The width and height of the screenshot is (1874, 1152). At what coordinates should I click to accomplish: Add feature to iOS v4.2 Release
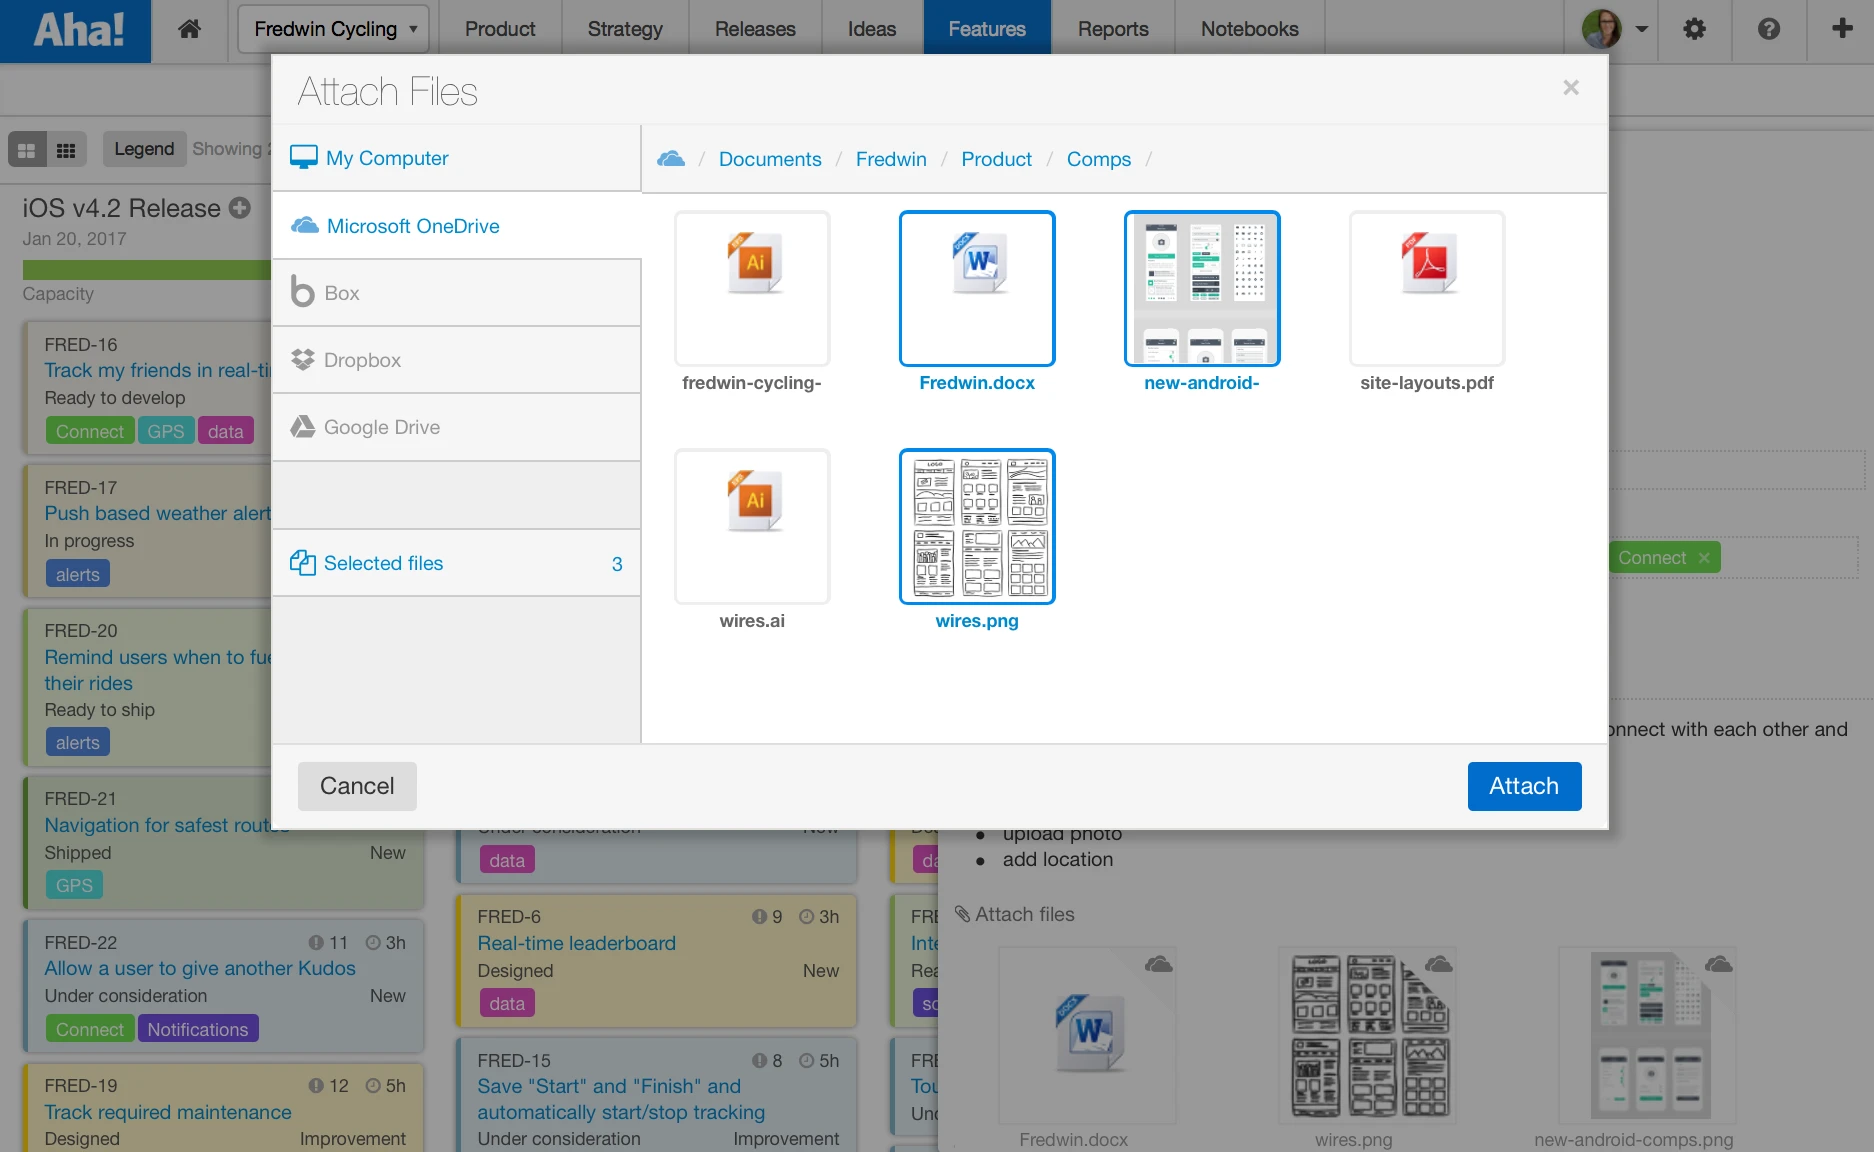pos(240,208)
